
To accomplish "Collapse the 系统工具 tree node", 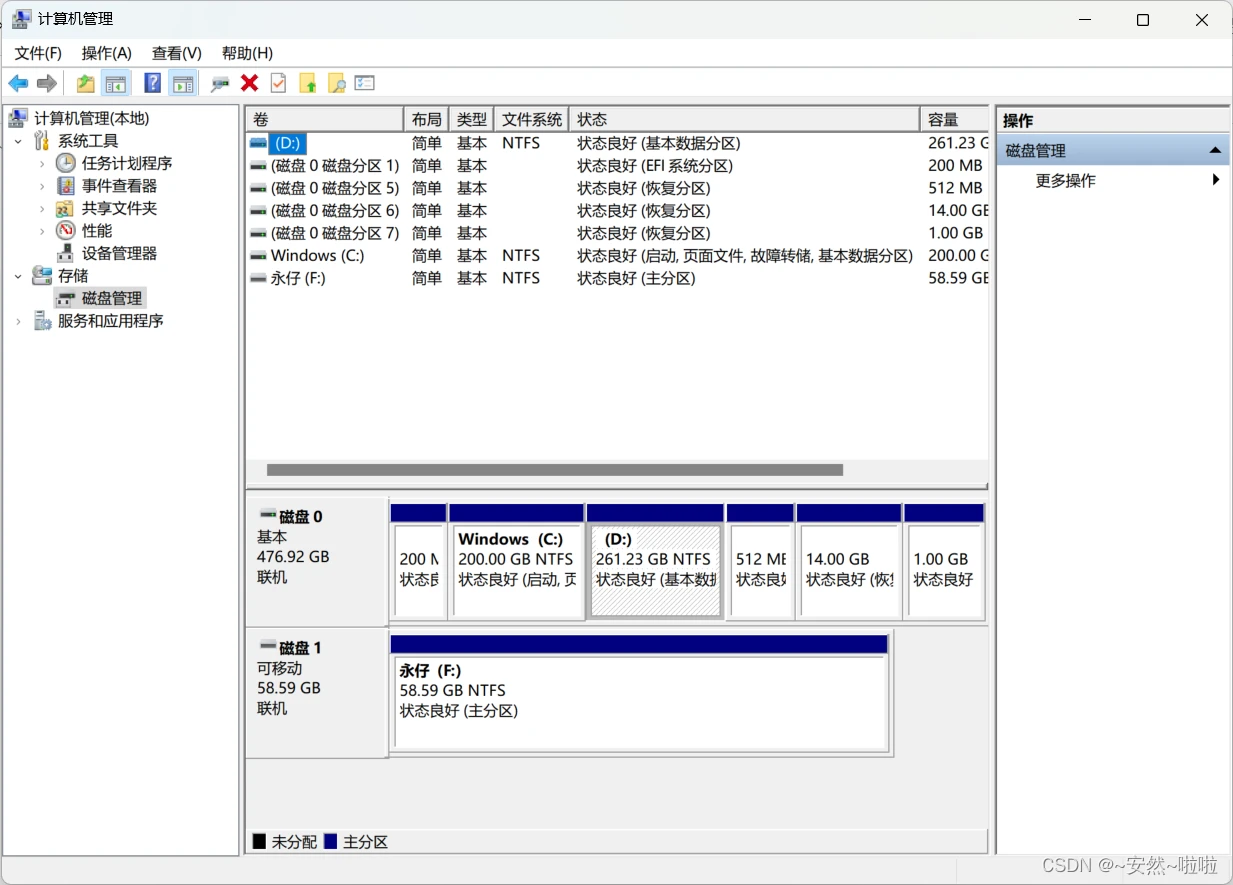I will pyautogui.click(x=18, y=141).
